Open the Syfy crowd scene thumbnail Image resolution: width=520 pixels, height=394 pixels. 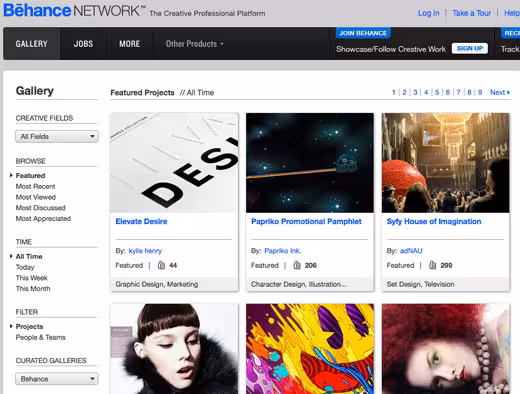point(445,163)
